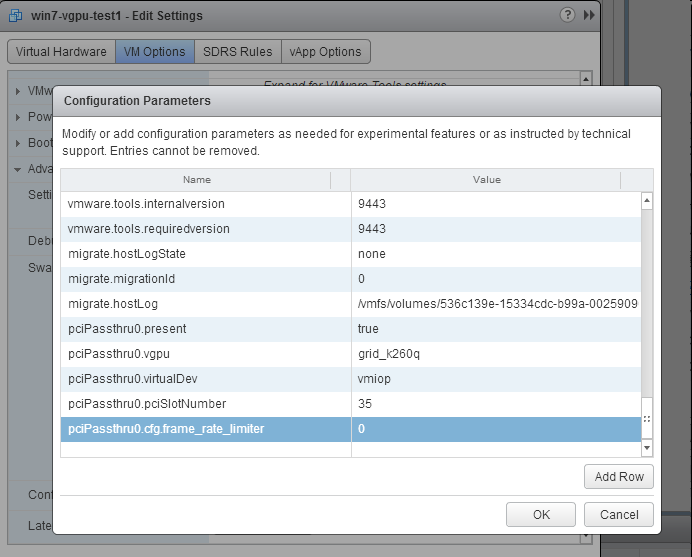This screenshot has height=557, width=692.
Task: Sort by the Name column header
Action: pos(197,180)
